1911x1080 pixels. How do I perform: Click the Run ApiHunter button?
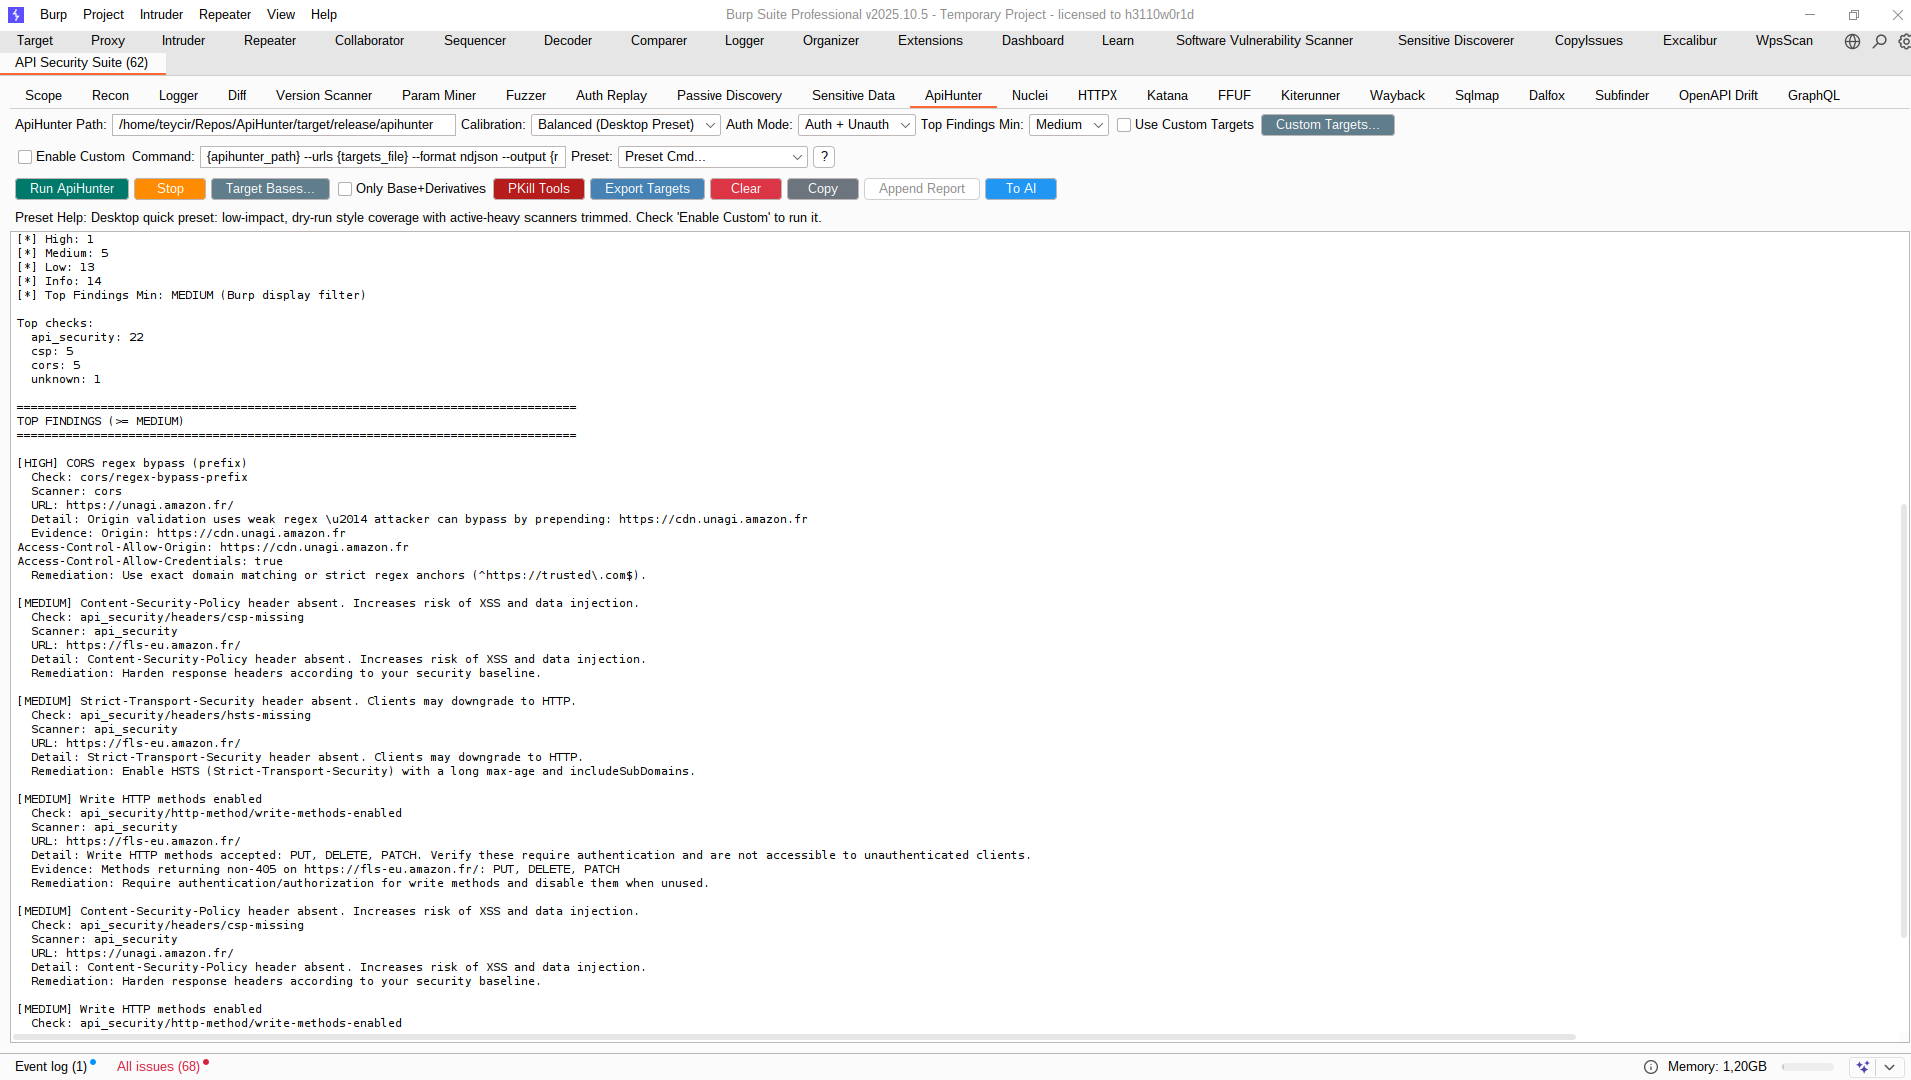pyautogui.click(x=72, y=189)
